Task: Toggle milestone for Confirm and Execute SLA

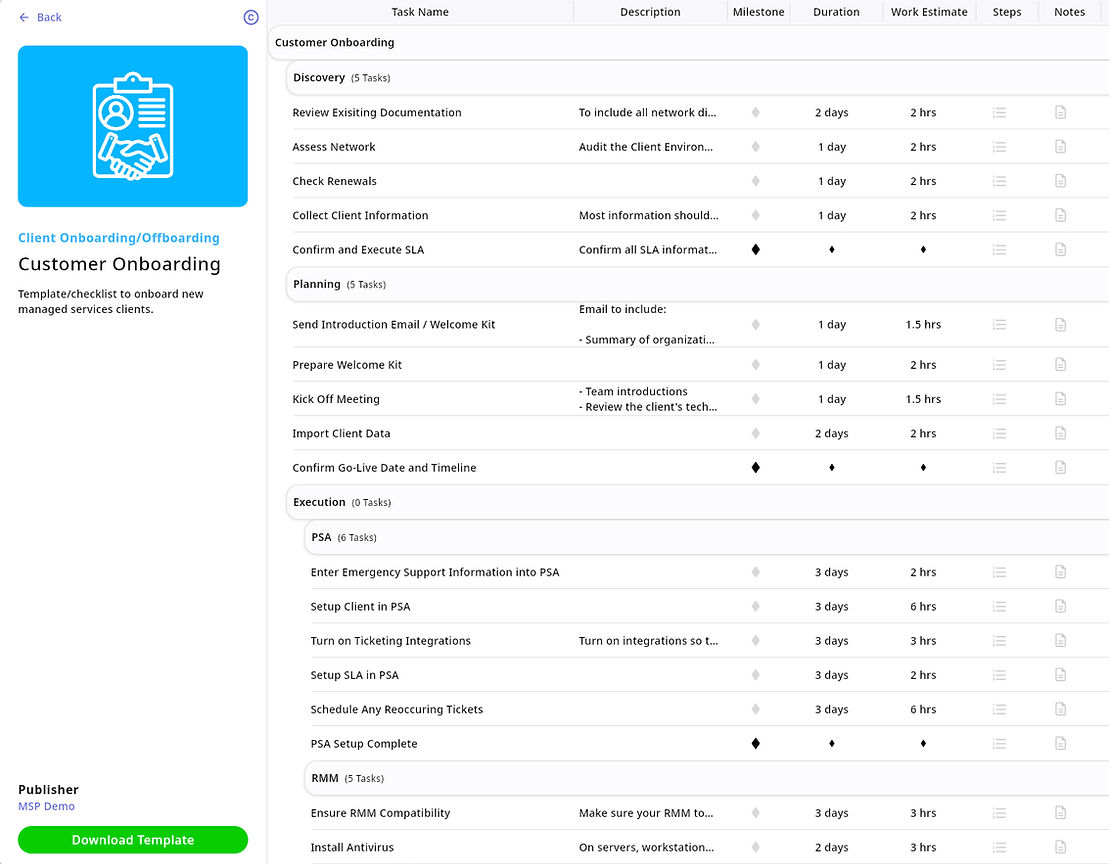Action: tap(755, 249)
